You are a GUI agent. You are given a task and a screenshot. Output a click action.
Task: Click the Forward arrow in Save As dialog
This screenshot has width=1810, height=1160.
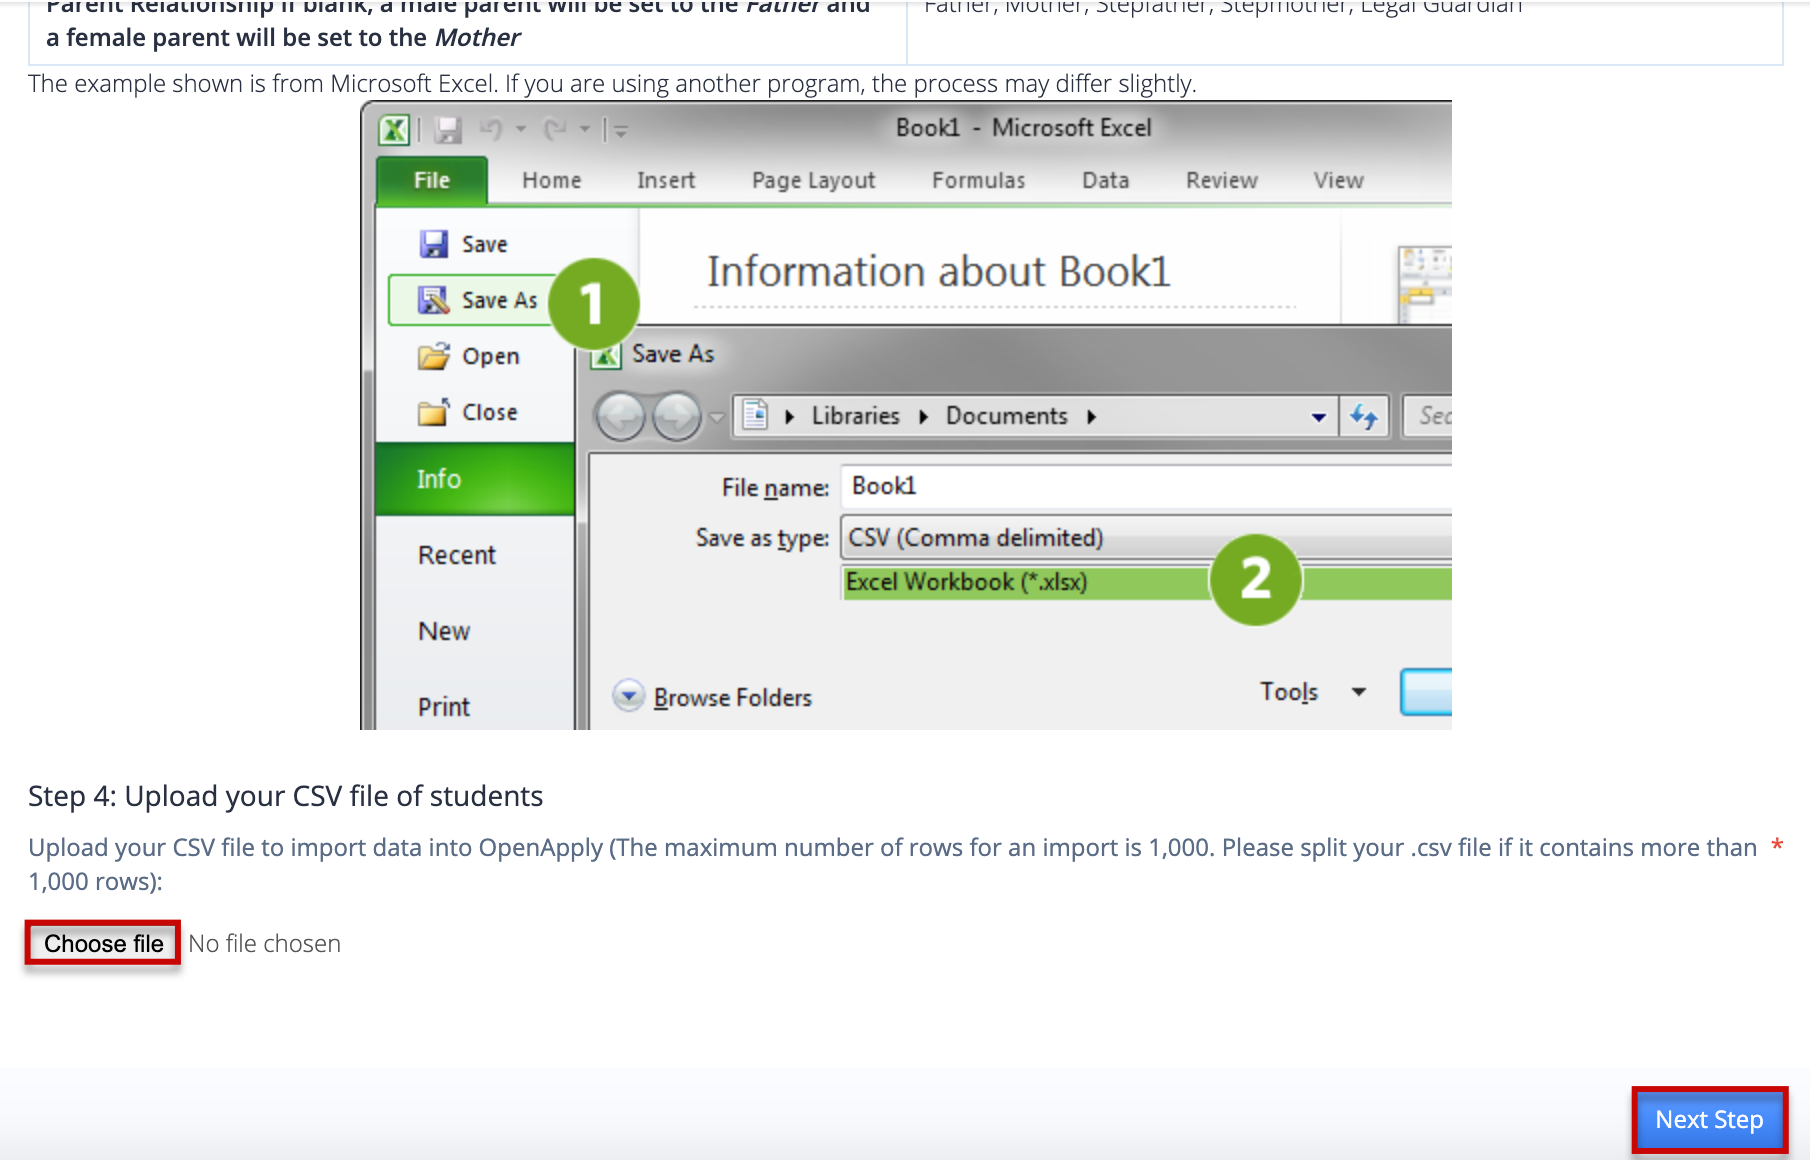677,416
